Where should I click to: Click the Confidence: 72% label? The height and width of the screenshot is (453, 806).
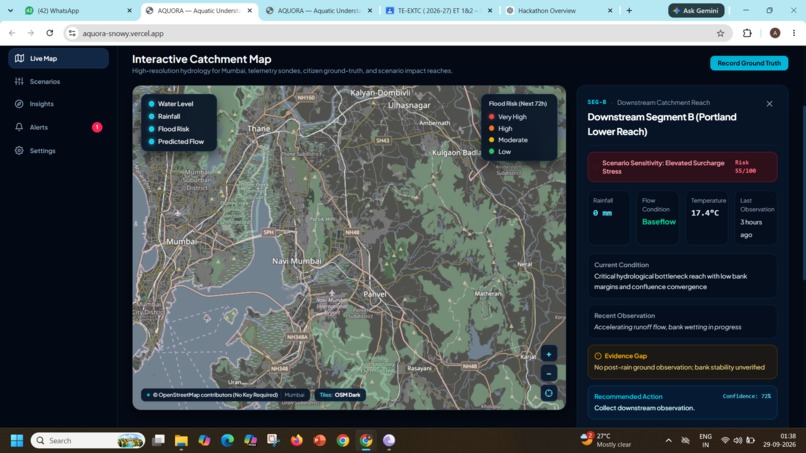tap(746, 396)
